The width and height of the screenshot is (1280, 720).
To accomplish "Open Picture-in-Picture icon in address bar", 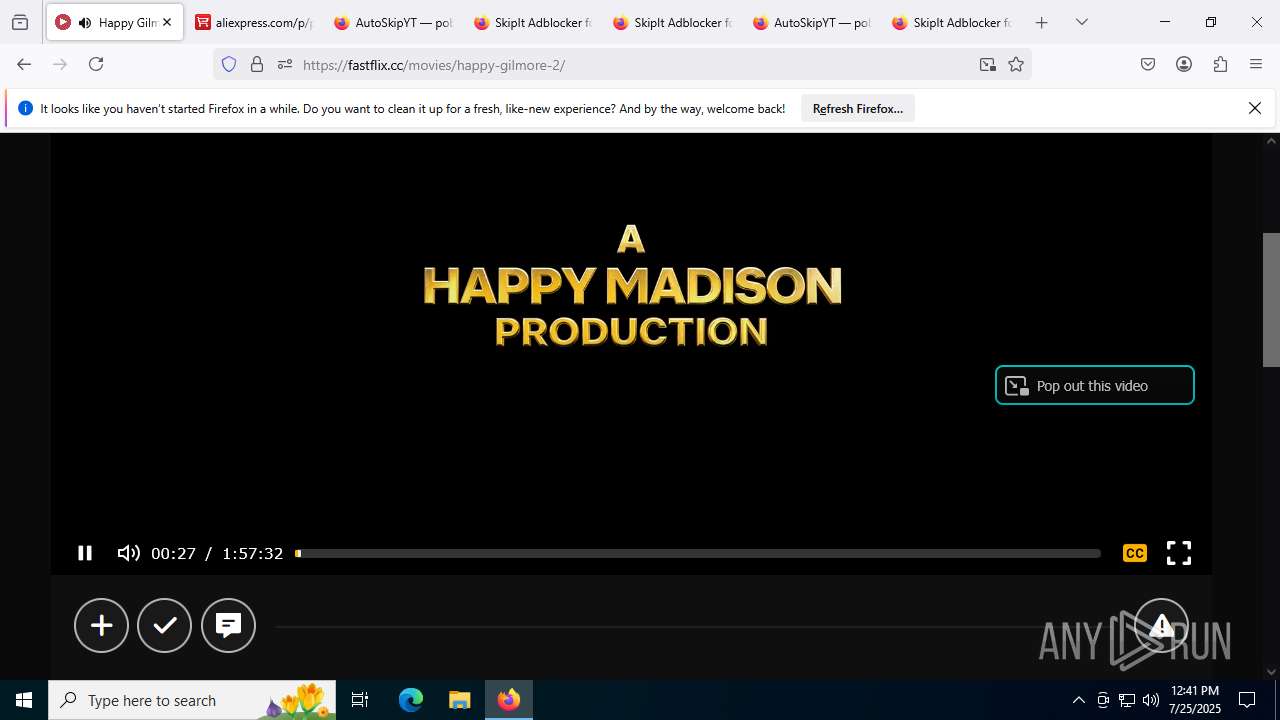I will pos(988,64).
